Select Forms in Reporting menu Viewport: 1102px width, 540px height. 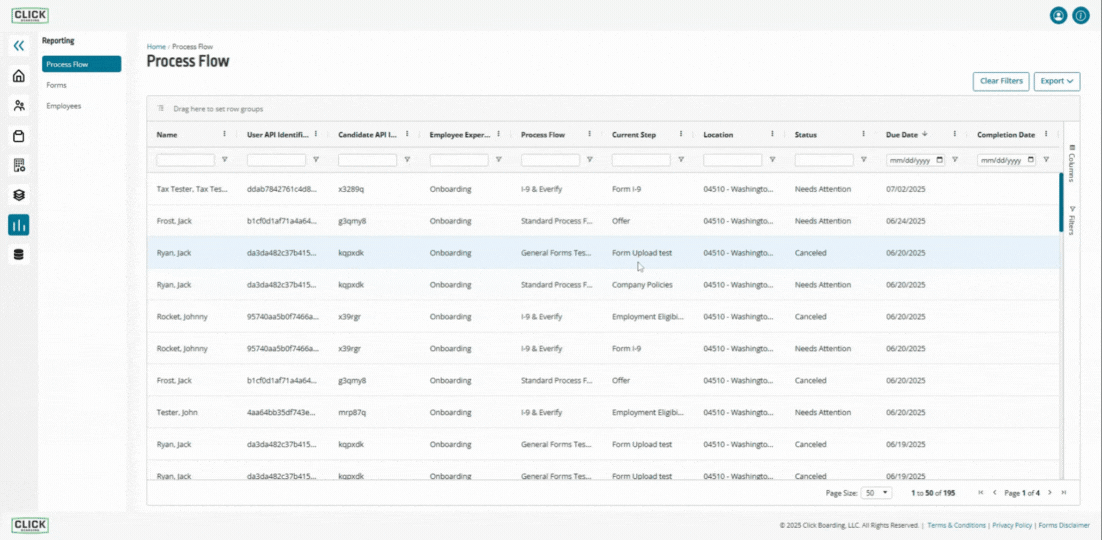click(56, 85)
